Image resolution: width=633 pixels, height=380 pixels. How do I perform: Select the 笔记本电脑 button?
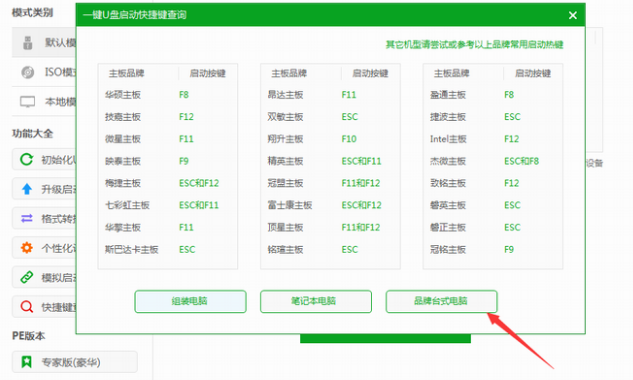tap(316, 301)
